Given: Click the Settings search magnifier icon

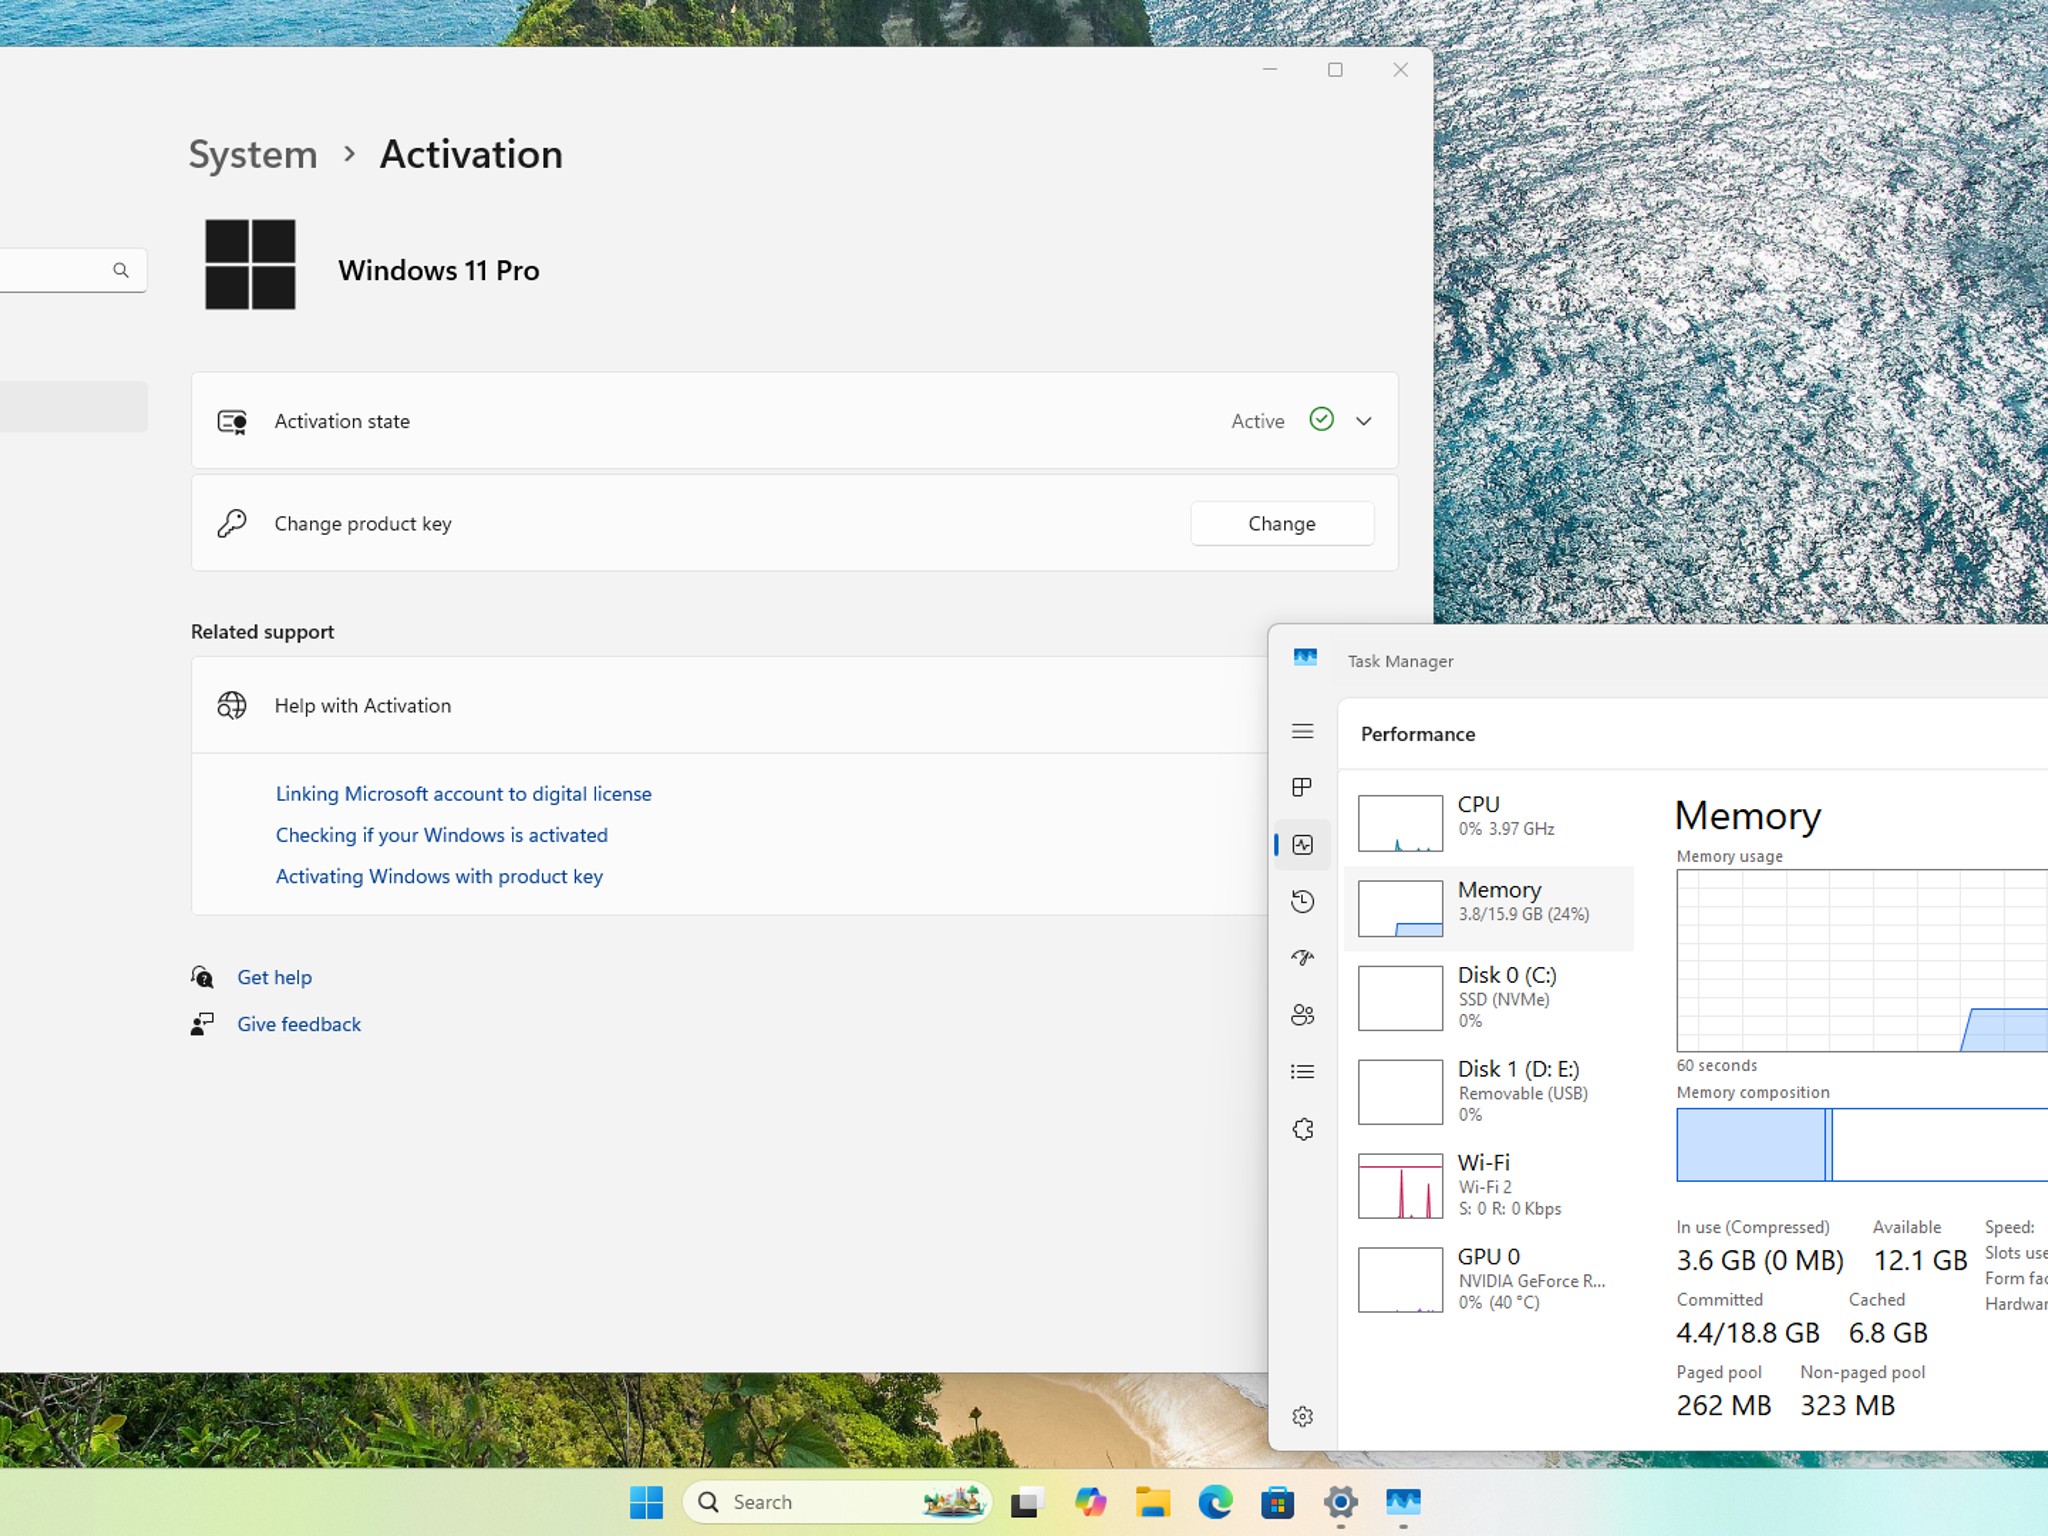Looking at the screenshot, I should pos(121,270).
